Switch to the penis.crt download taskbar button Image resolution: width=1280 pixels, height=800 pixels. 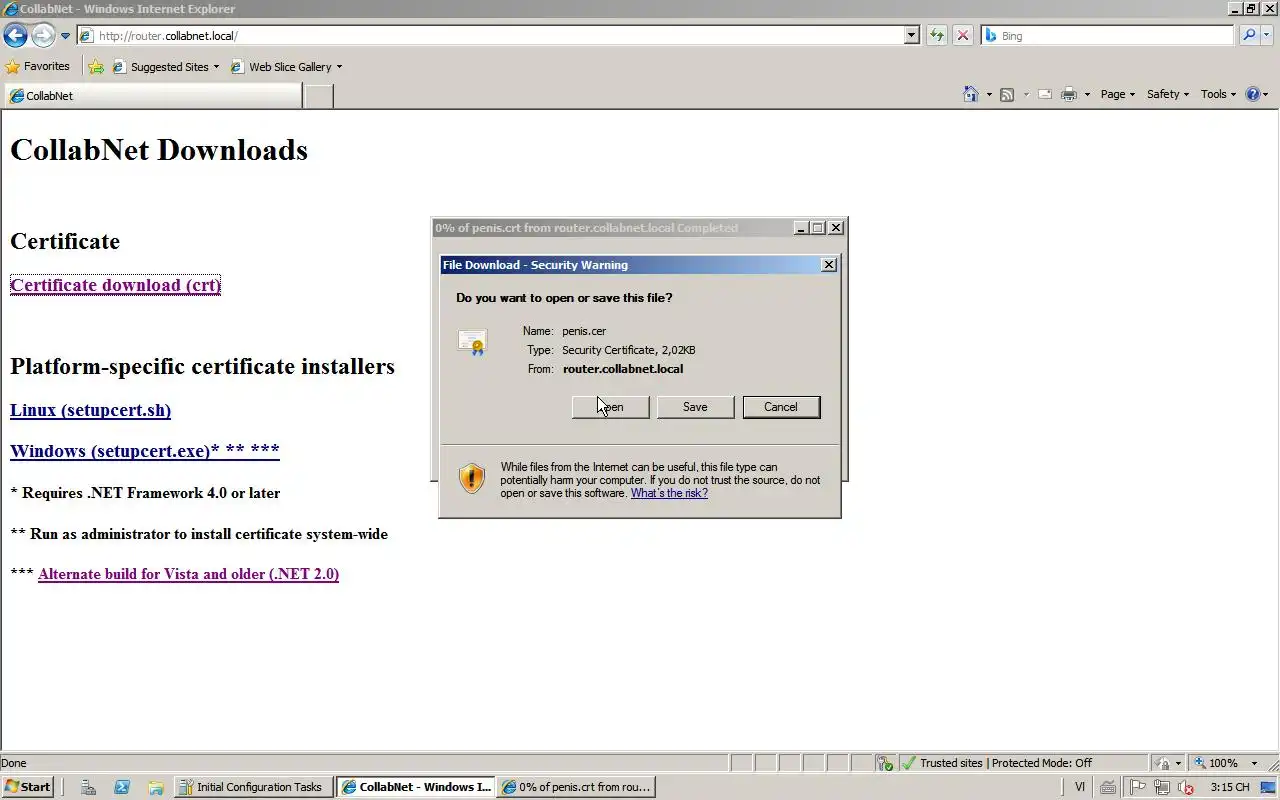[x=577, y=787]
